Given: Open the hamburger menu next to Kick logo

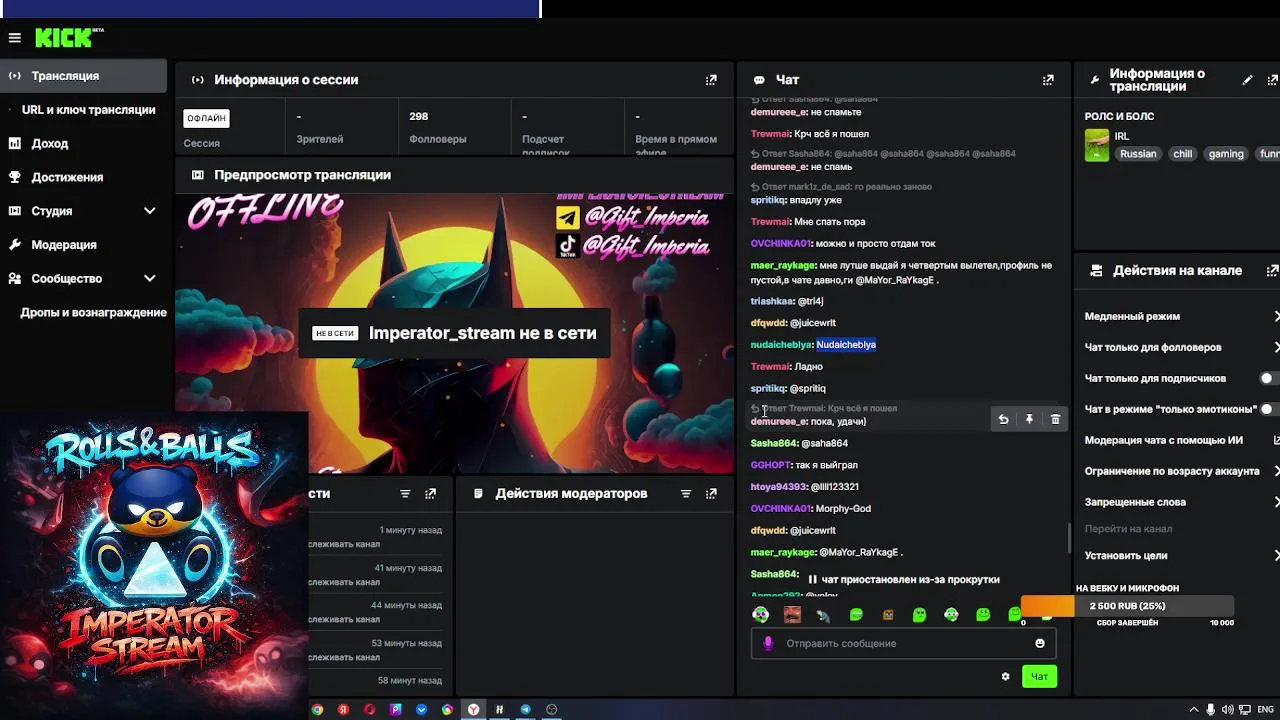Looking at the screenshot, I should point(14,38).
